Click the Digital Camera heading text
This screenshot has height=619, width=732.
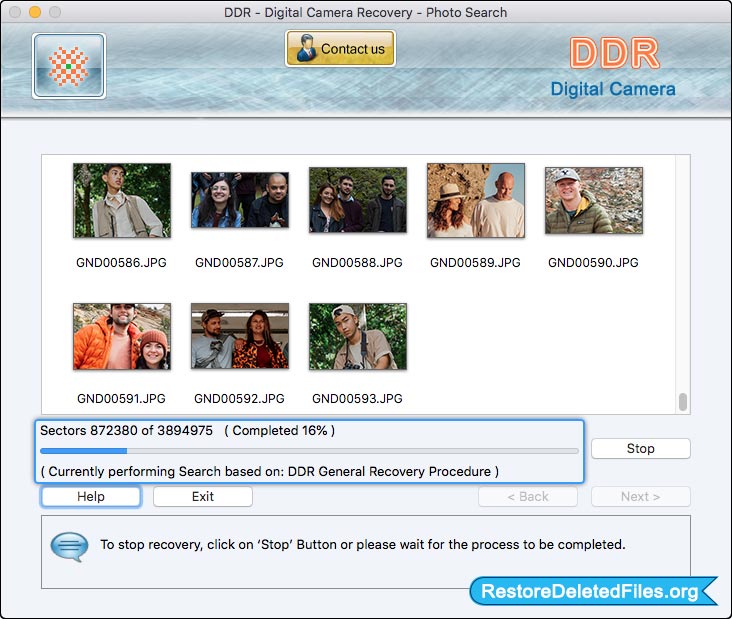(x=613, y=89)
